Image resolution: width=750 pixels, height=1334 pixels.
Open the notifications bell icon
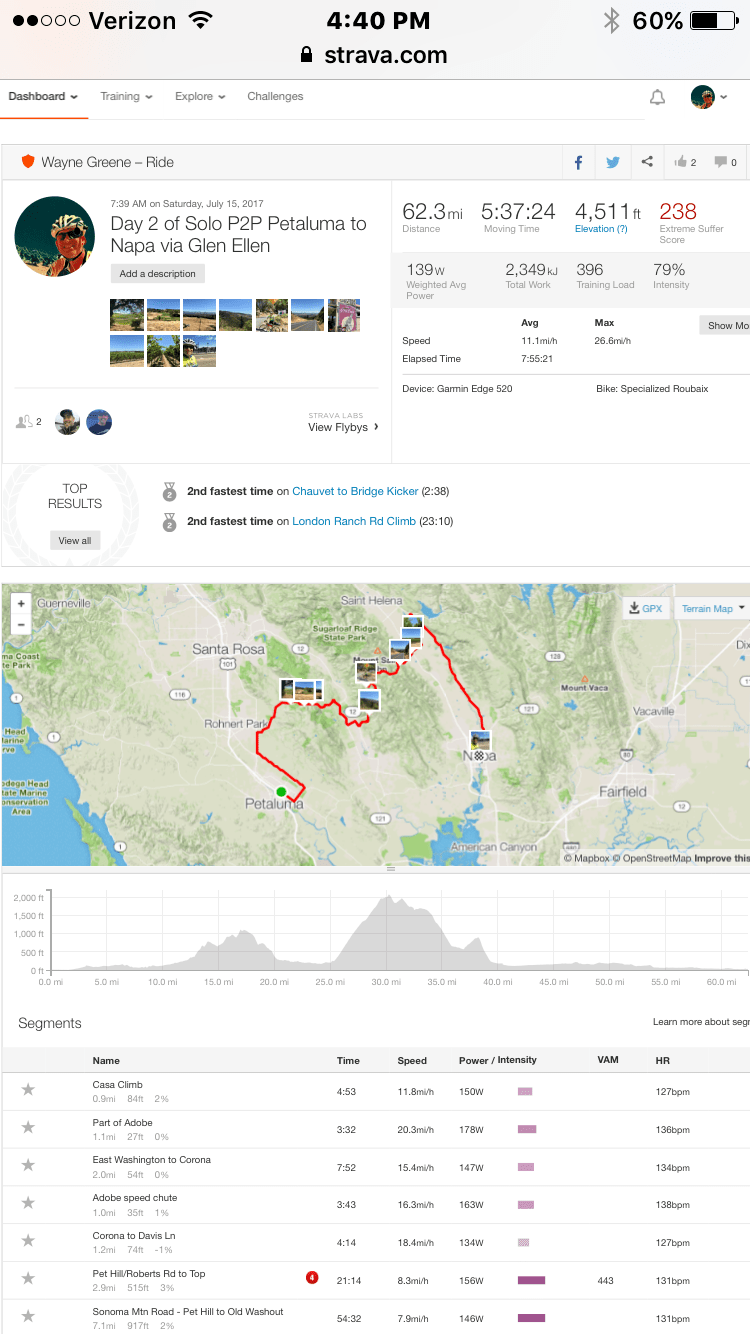tap(657, 97)
